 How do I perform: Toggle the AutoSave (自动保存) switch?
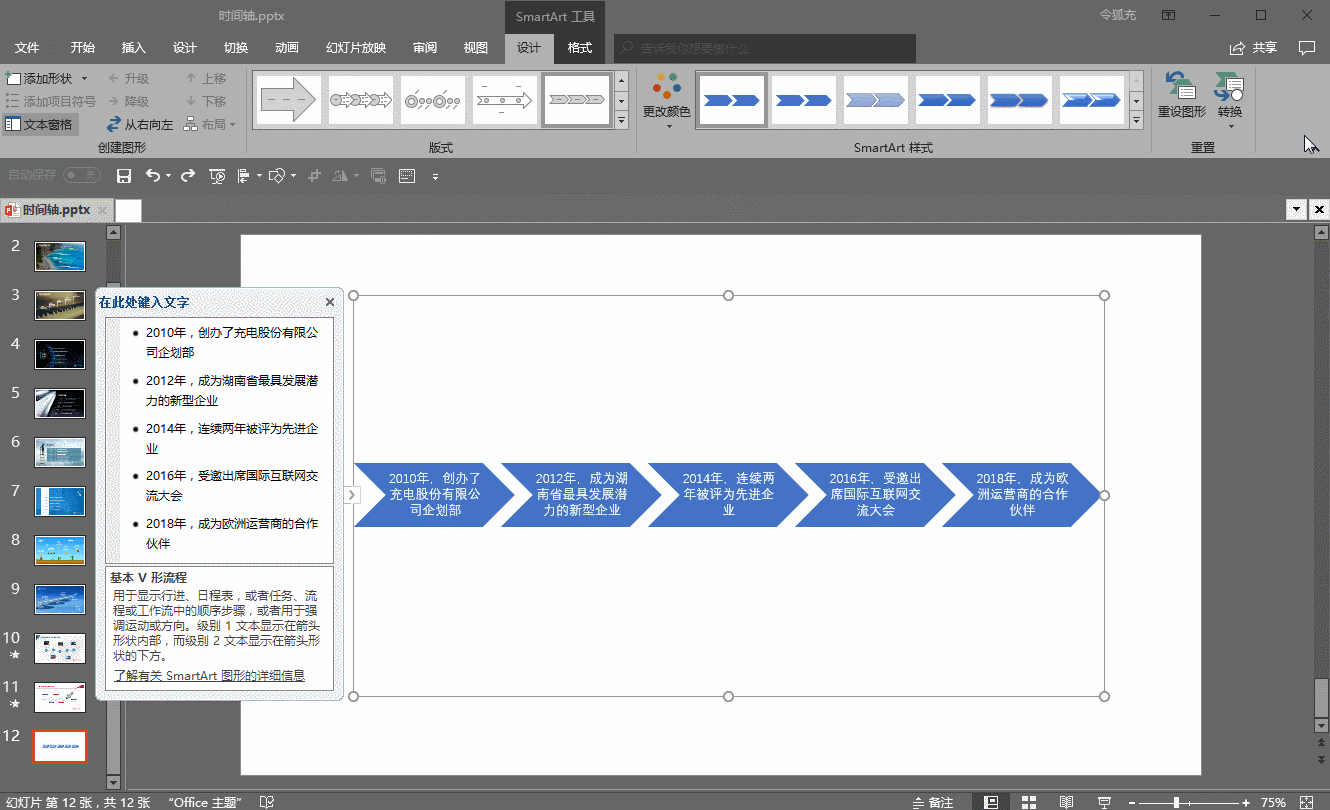tap(81, 175)
